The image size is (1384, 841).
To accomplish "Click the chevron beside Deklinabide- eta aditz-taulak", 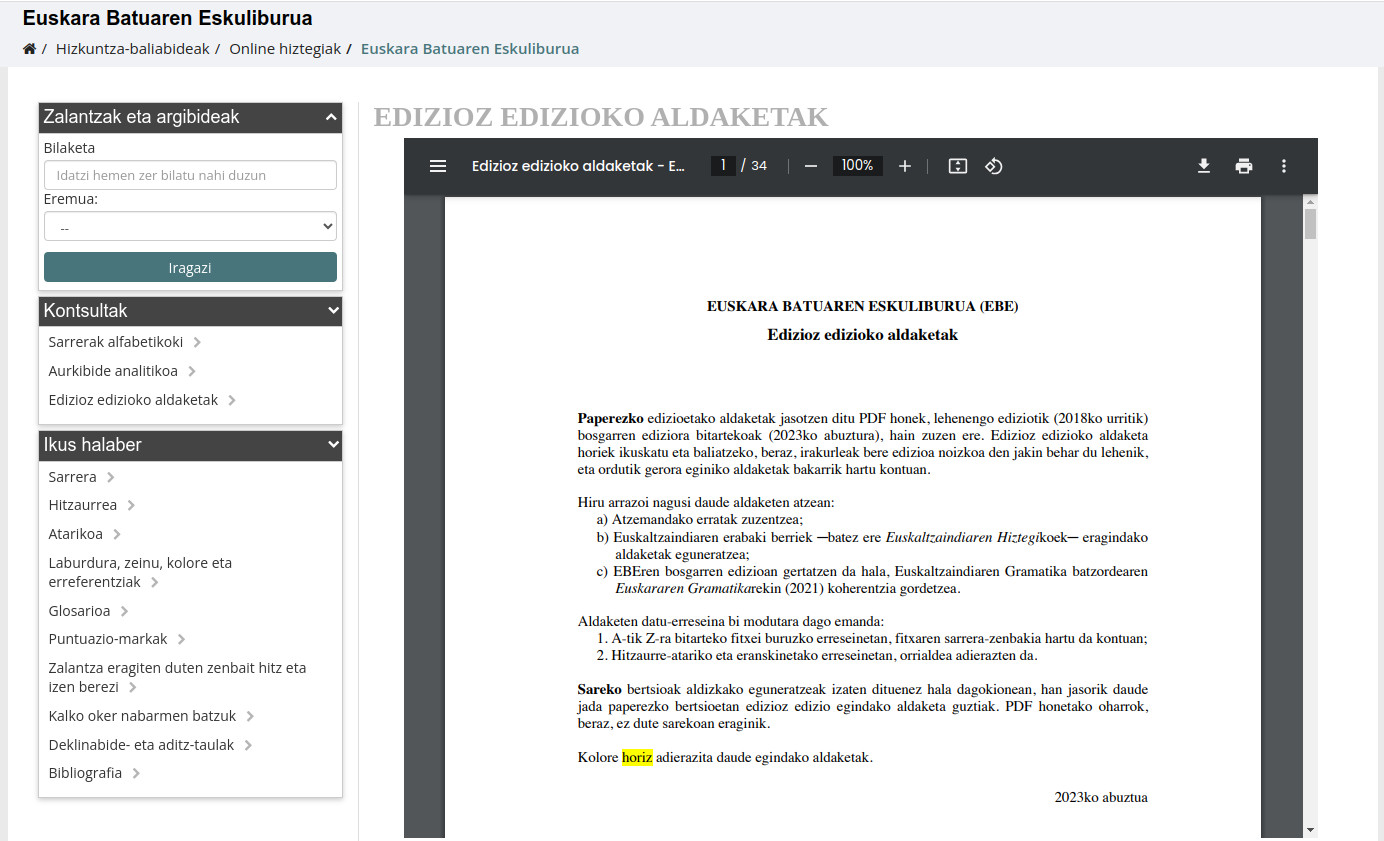I will (x=248, y=746).
